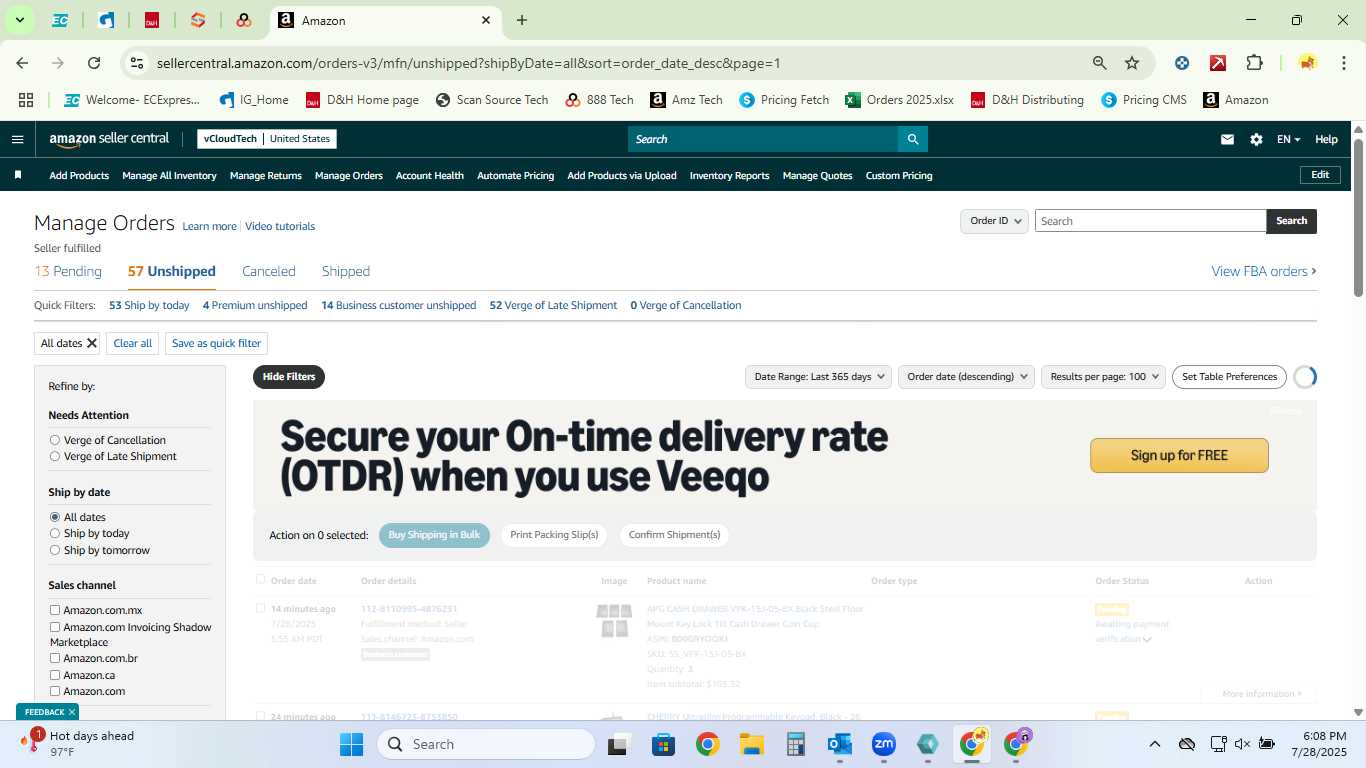This screenshot has width=1366, height=768.
Task: Select Verge of Late Shipment radio button
Action: point(55,456)
